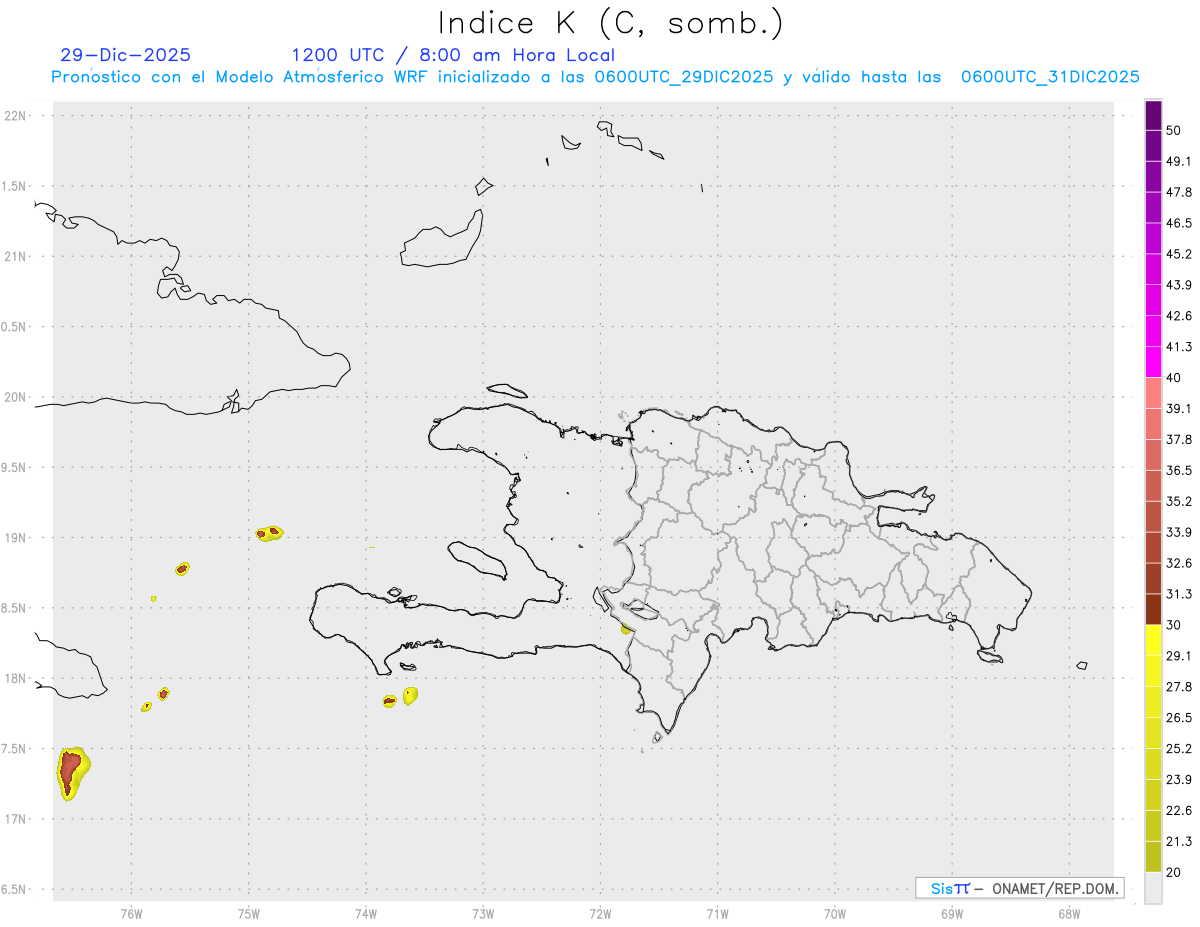Click the '21.3' color scale value
This screenshot has width=1200, height=927.
point(1178,841)
